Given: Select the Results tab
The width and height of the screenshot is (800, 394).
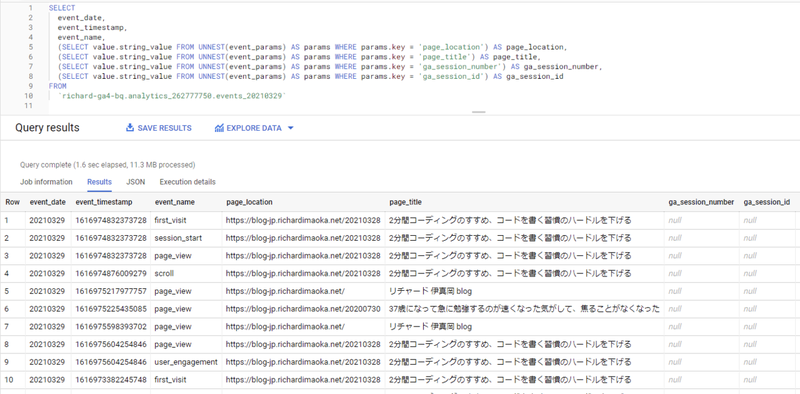Looking at the screenshot, I should pos(99,182).
